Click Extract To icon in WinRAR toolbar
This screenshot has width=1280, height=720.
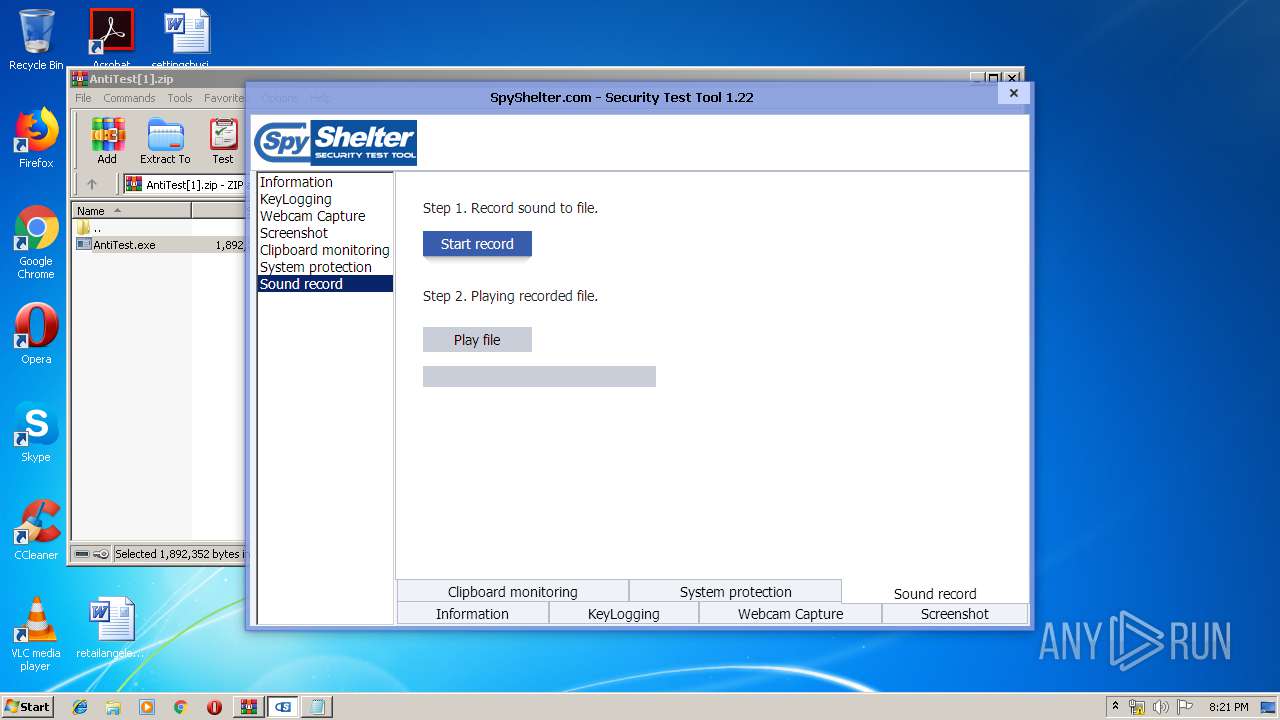tap(165, 141)
